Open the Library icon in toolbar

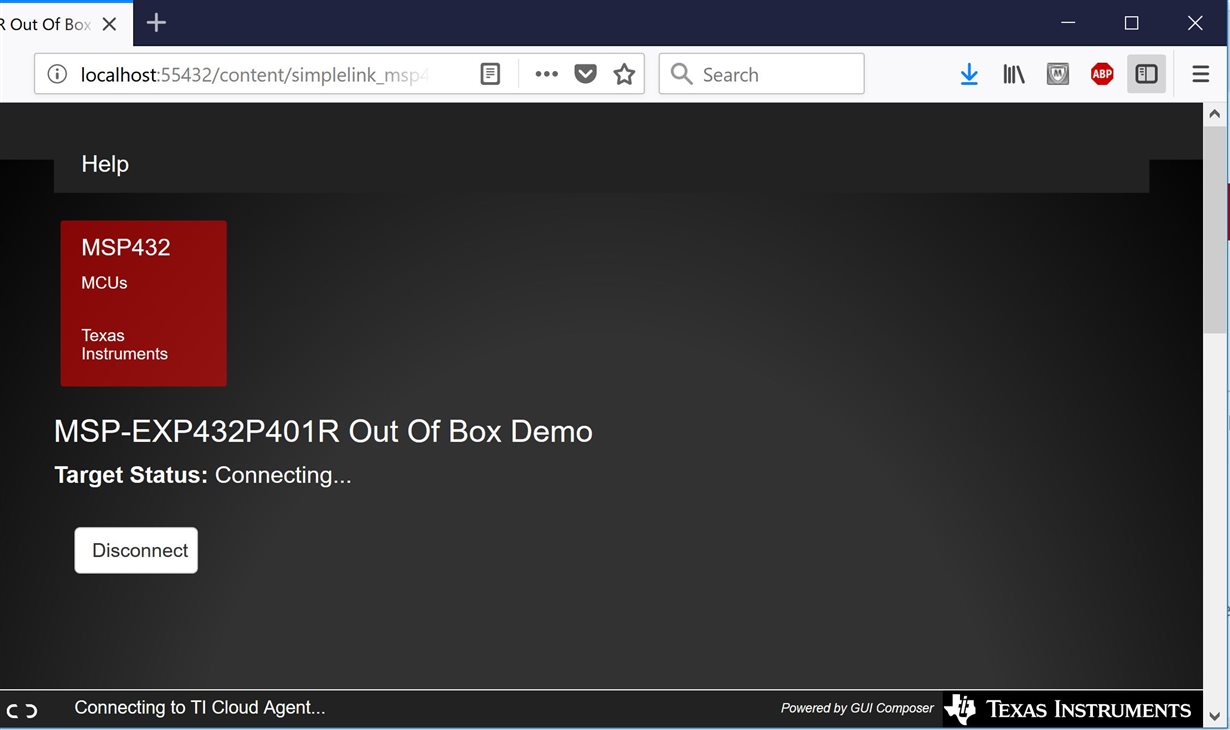tap(1014, 74)
